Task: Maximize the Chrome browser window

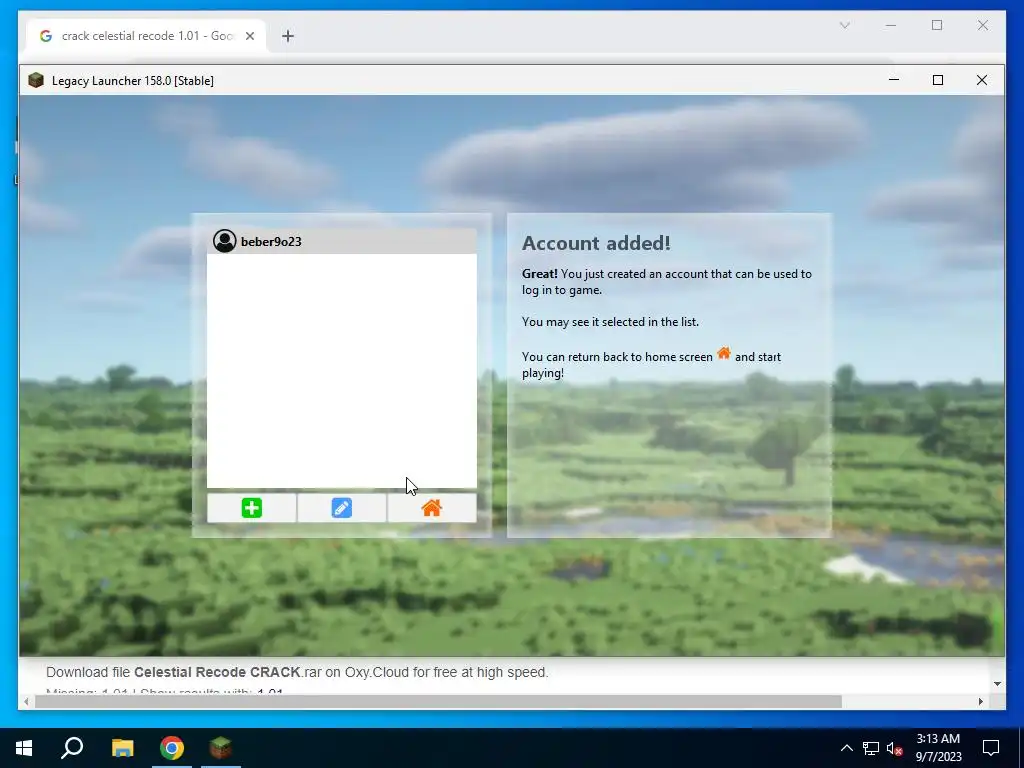Action: (x=937, y=25)
